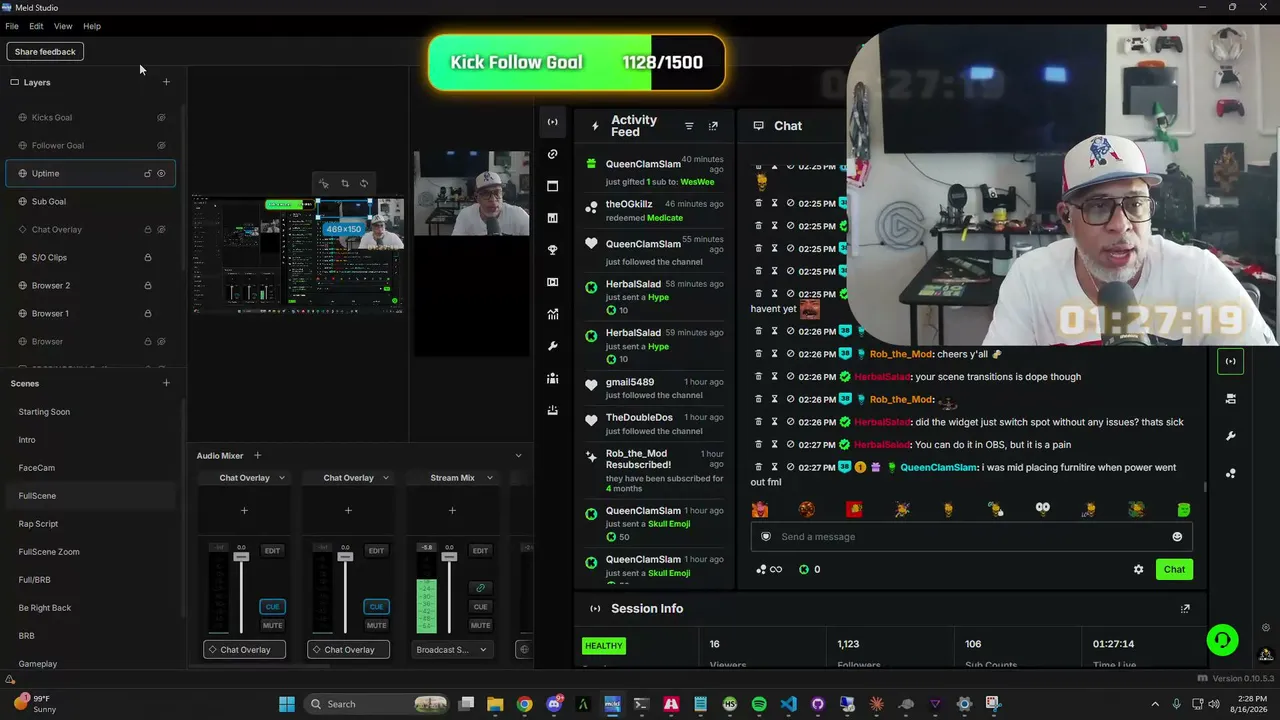Click EDIT on the Stream Mix track
The height and width of the screenshot is (720, 1280).
[x=480, y=550]
